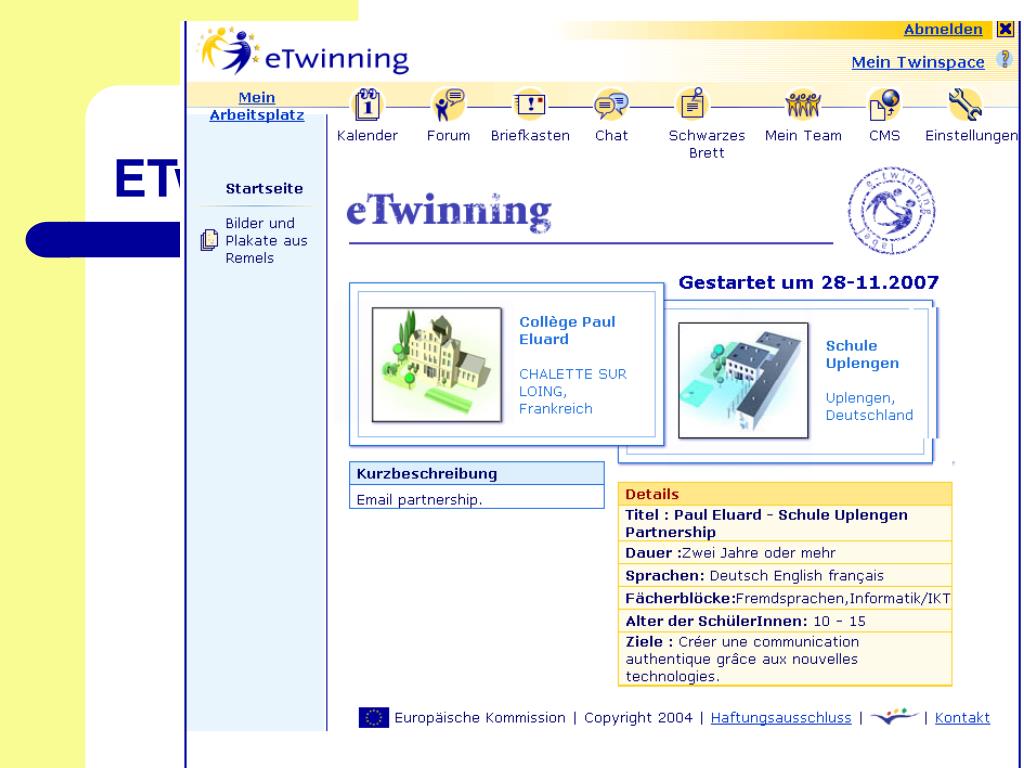
Task: Open the Mein Team people icon
Action: (803, 104)
